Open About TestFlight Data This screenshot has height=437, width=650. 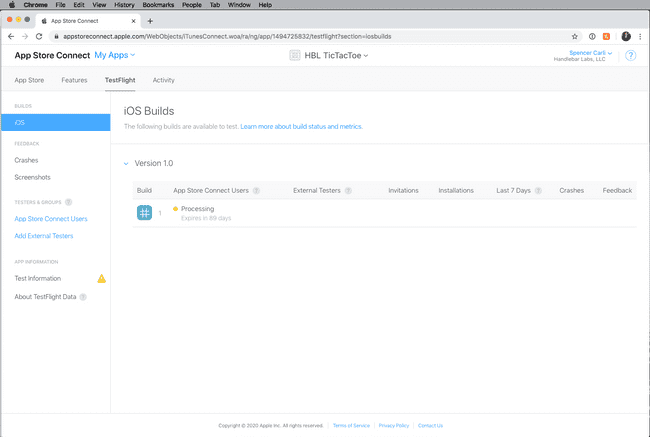pyautogui.click(x=45, y=296)
